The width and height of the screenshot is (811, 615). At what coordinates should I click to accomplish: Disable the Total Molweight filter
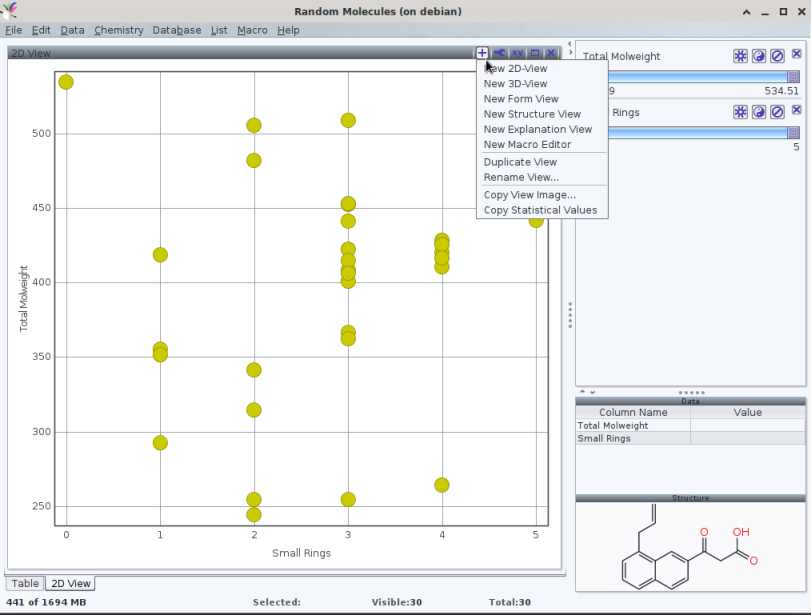[776, 56]
